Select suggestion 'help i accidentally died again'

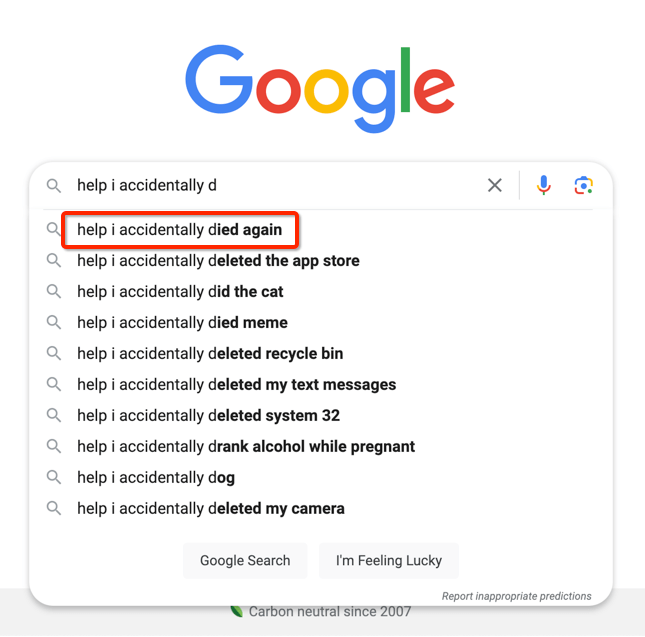pyautogui.click(x=180, y=229)
